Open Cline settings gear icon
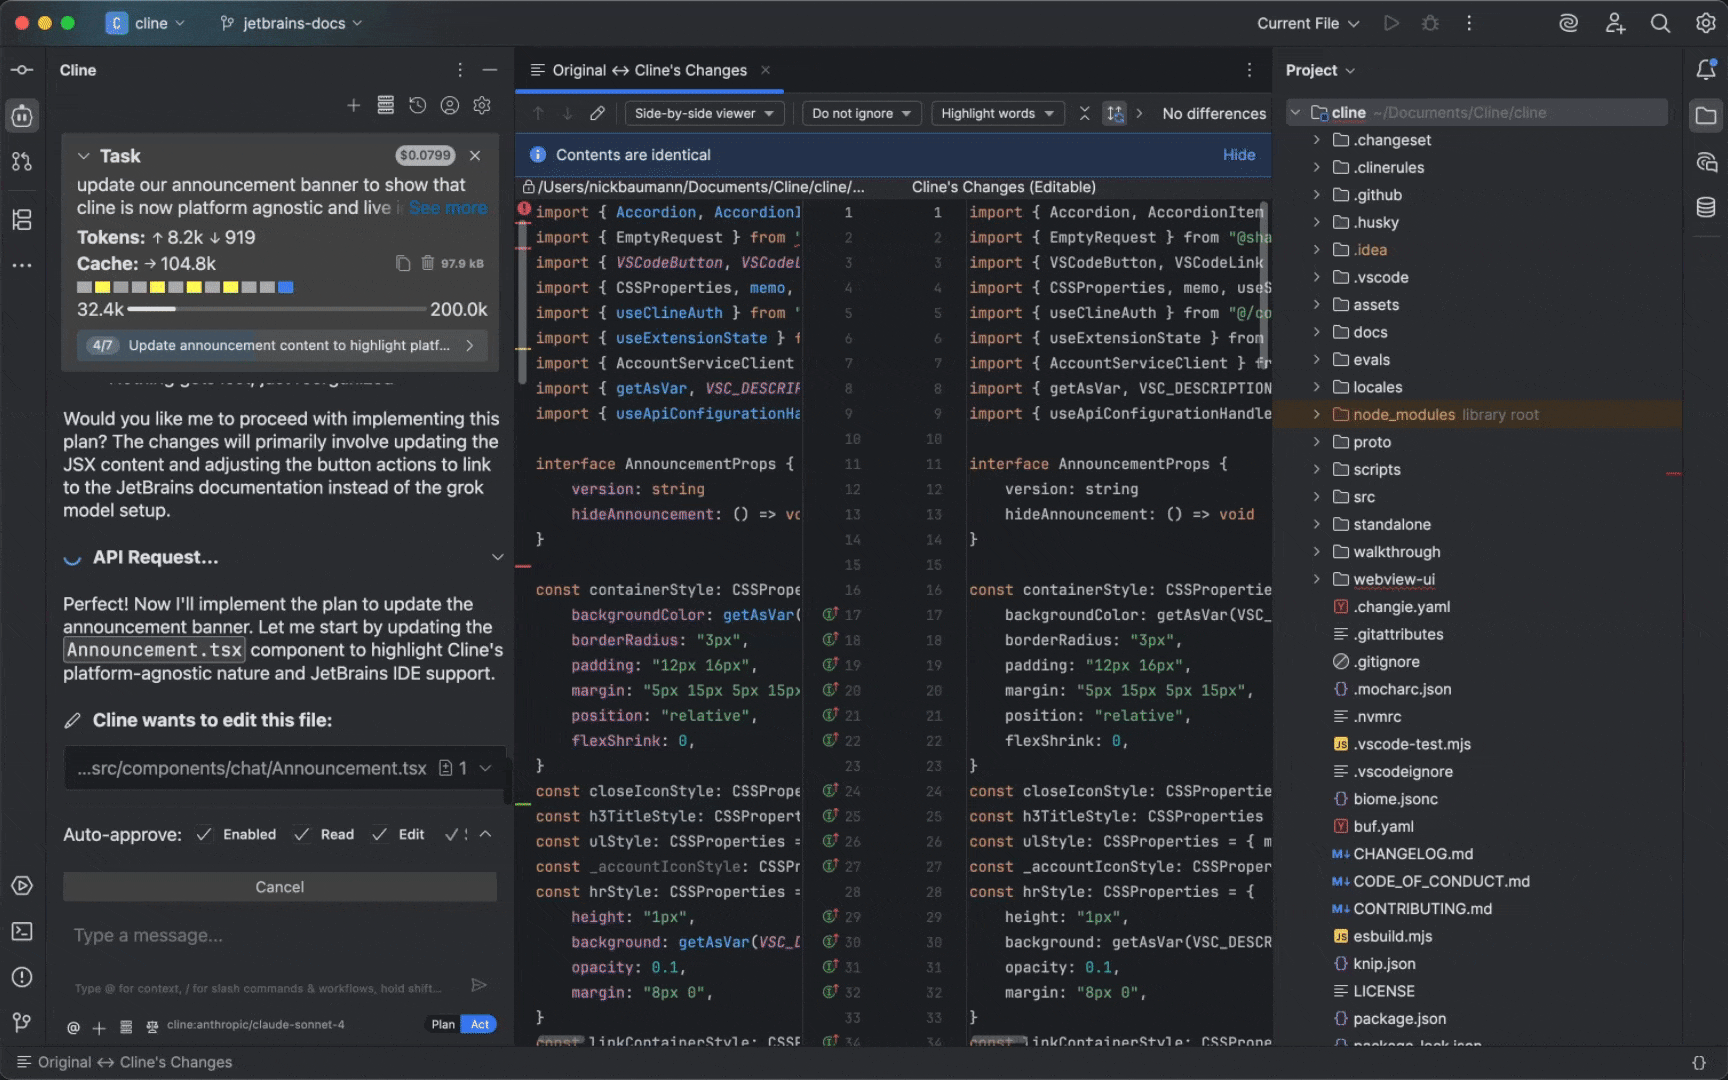 point(482,105)
